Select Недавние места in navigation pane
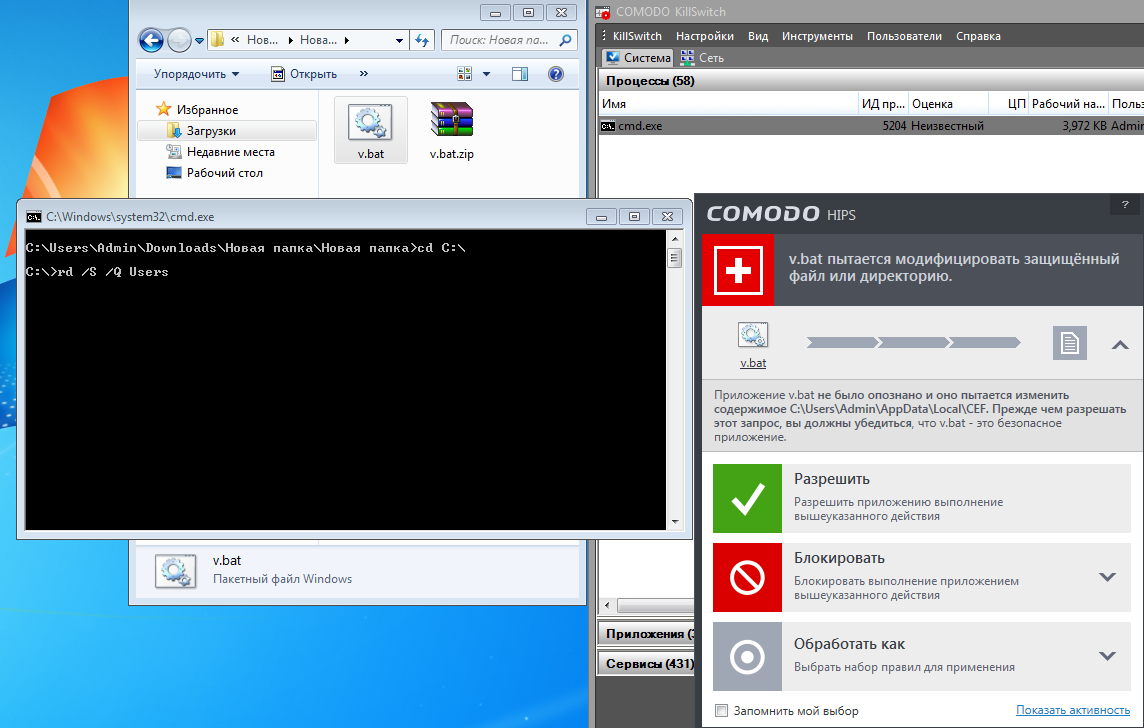Viewport: 1144px width, 728px height. coord(220,152)
